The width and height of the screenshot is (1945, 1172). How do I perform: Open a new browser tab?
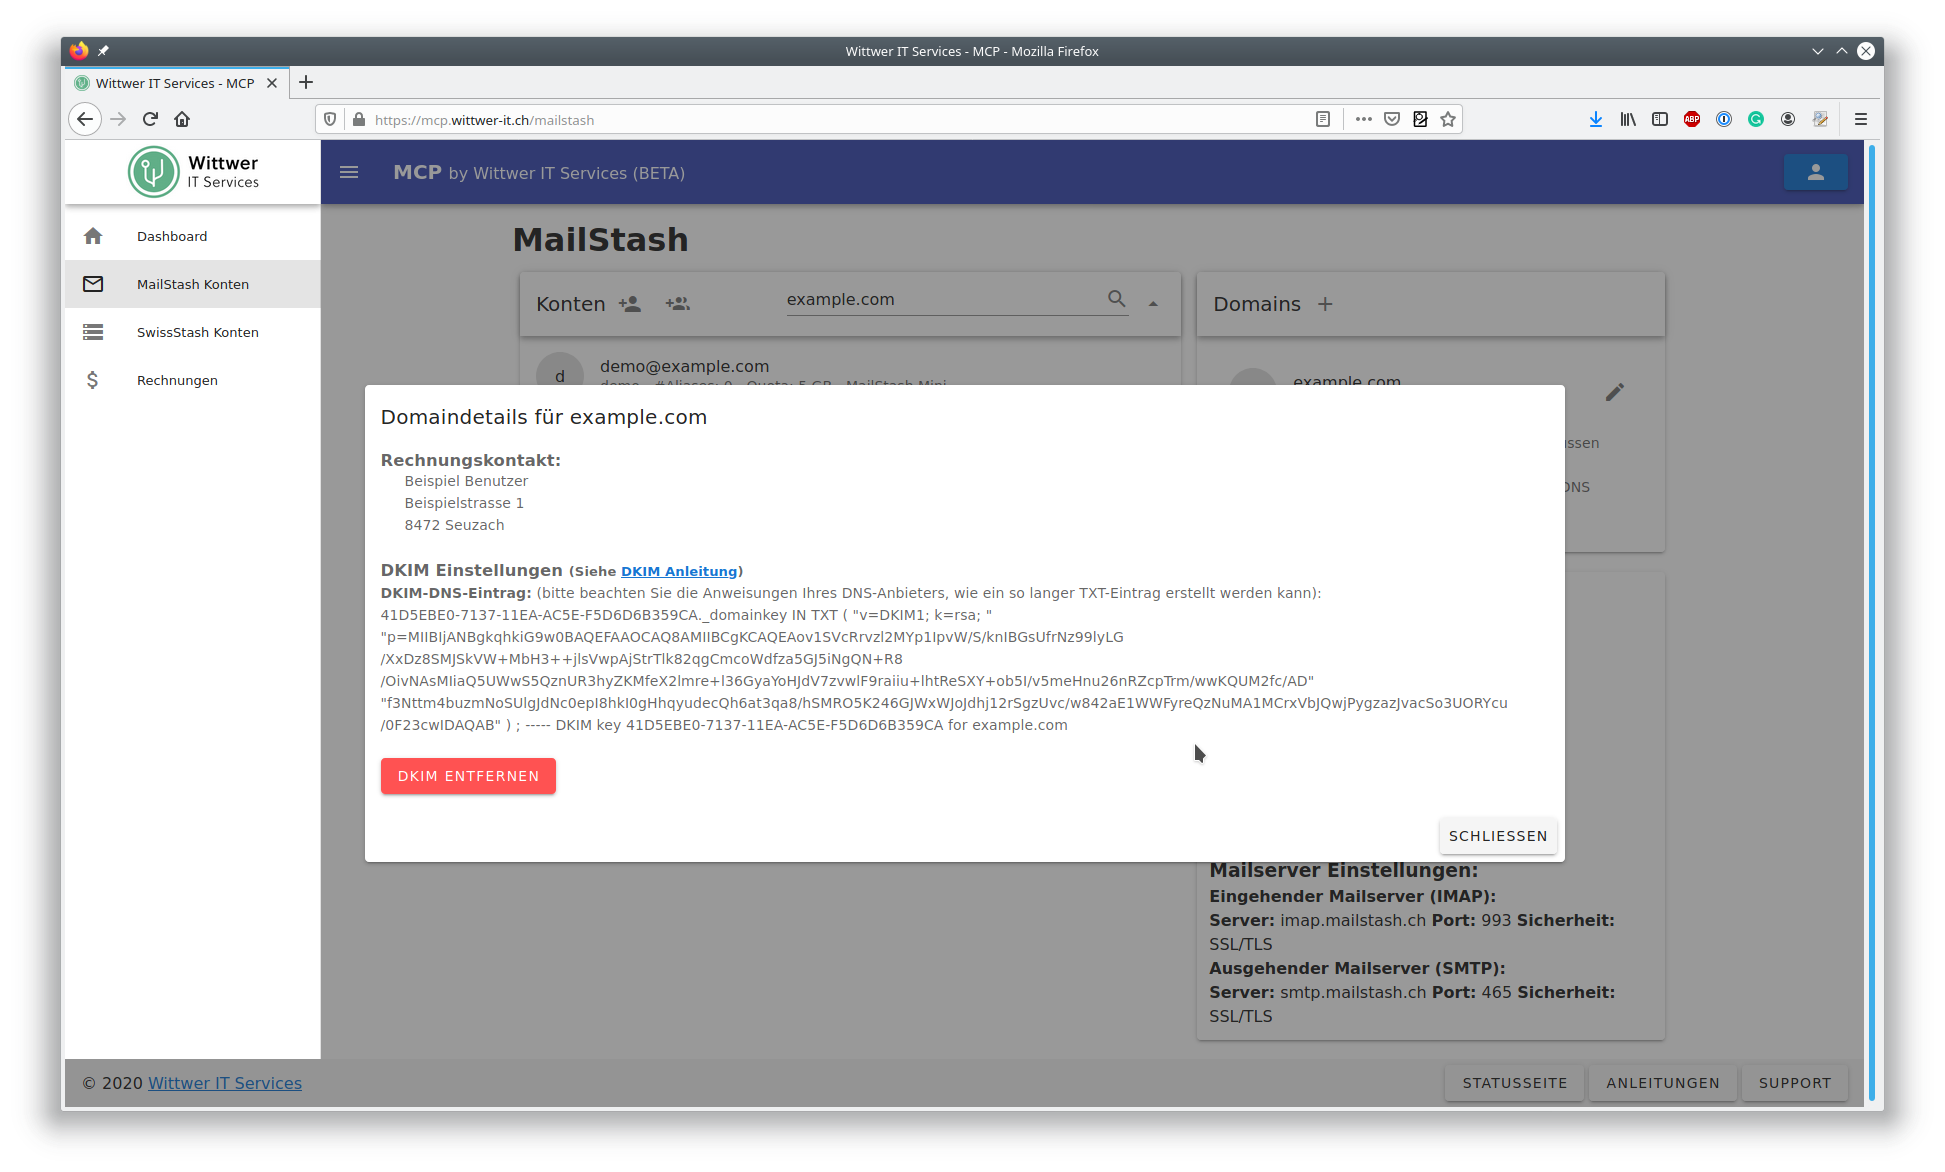tap(306, 82)
